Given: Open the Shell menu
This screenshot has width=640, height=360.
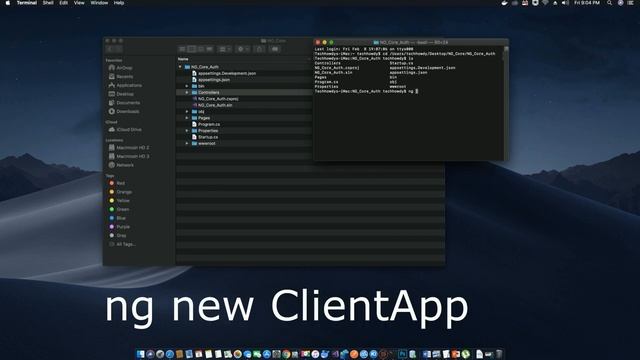Looking at the screenshot, I should coord(48,3).
